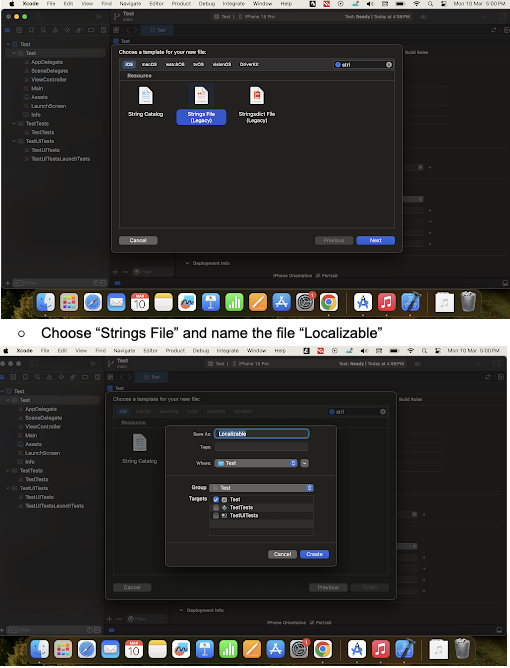Open Product menu in lower menu bar

pos(175,351)
